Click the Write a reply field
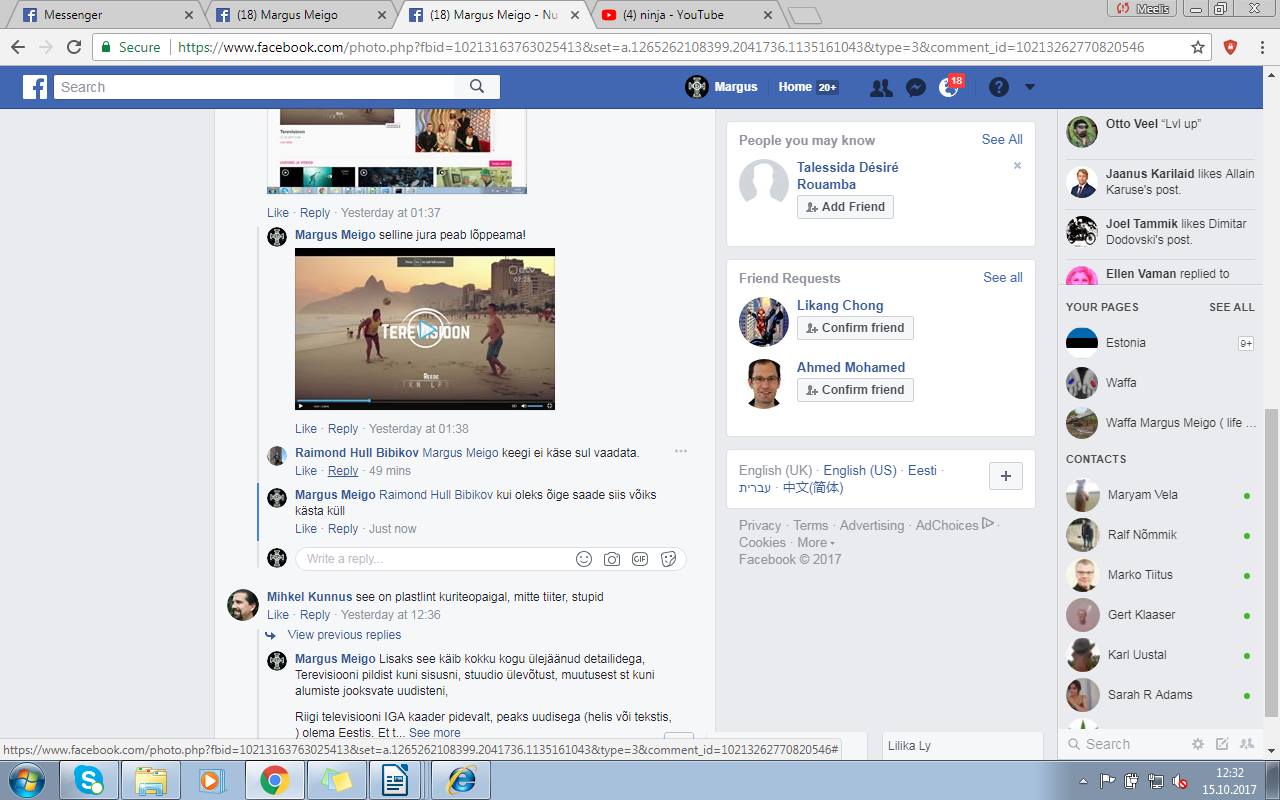The width and height of the screenshot is (1280, 800). click(x=436, y=559)
